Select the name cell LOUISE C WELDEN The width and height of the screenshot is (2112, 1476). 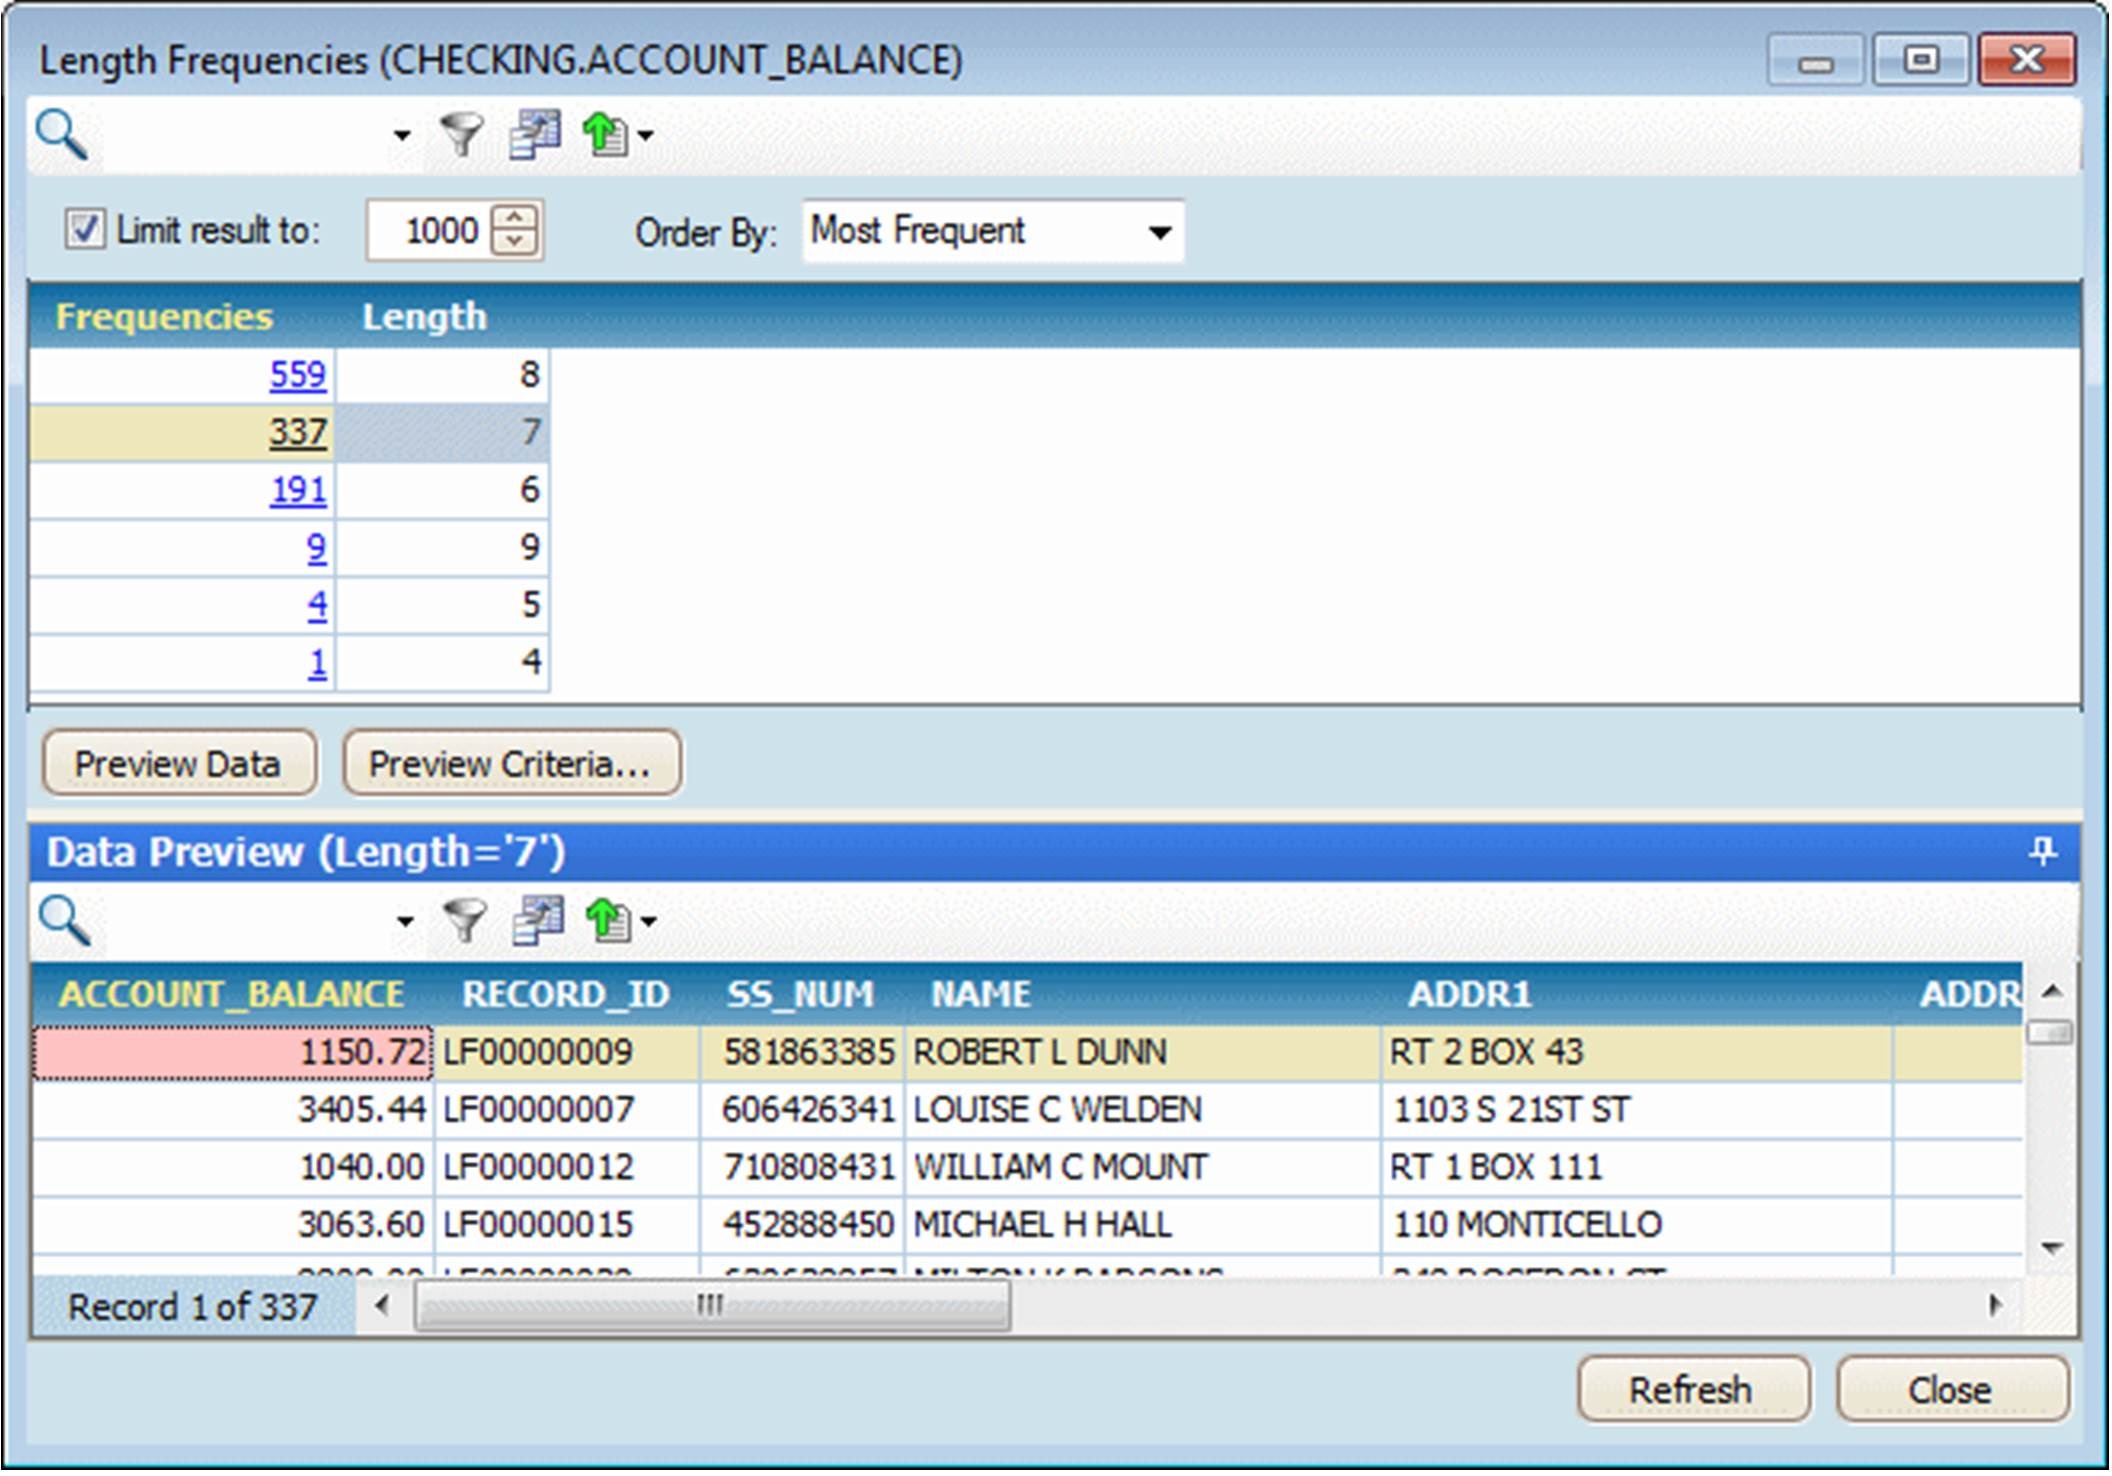(x=1142, y=1110)
